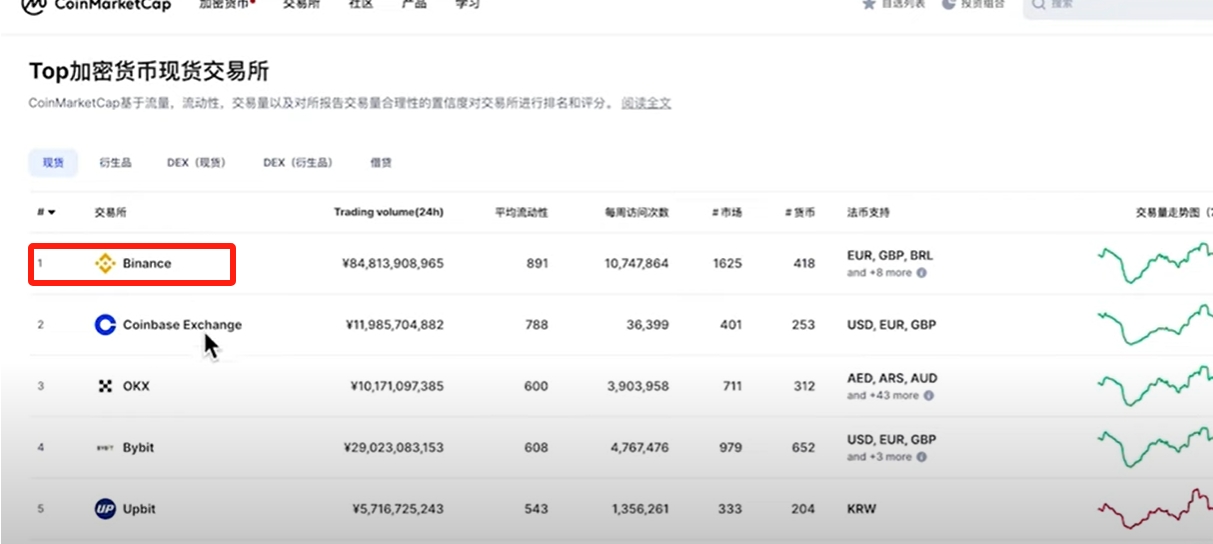Viewport: 1213px width, 544px height.
Task: Click OKX volume ¥10,171,097,385
Action: point(397,386)
